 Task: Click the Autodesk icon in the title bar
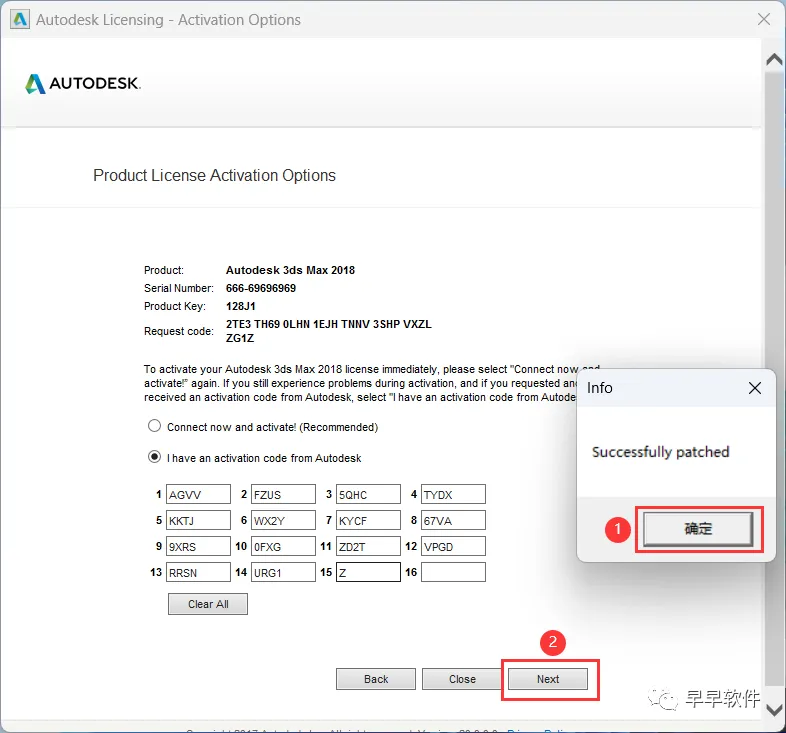[20, 20]
